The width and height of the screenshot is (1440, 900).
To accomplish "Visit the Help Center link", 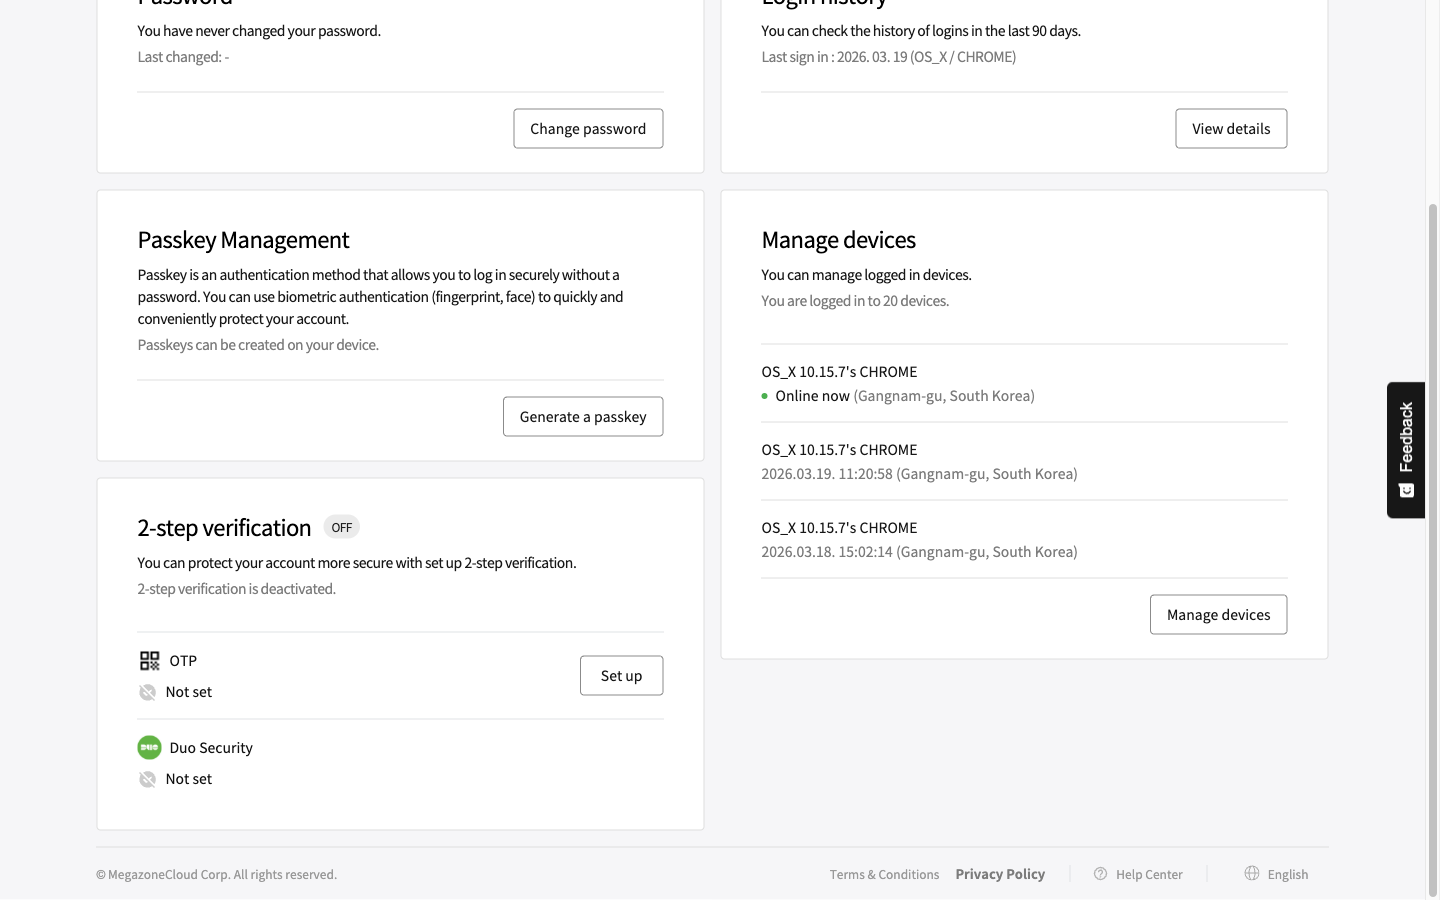I will [x=1149, y=875].
